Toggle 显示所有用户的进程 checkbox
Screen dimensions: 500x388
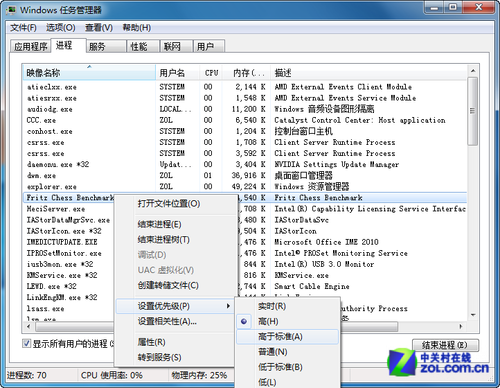pos(26,343)
